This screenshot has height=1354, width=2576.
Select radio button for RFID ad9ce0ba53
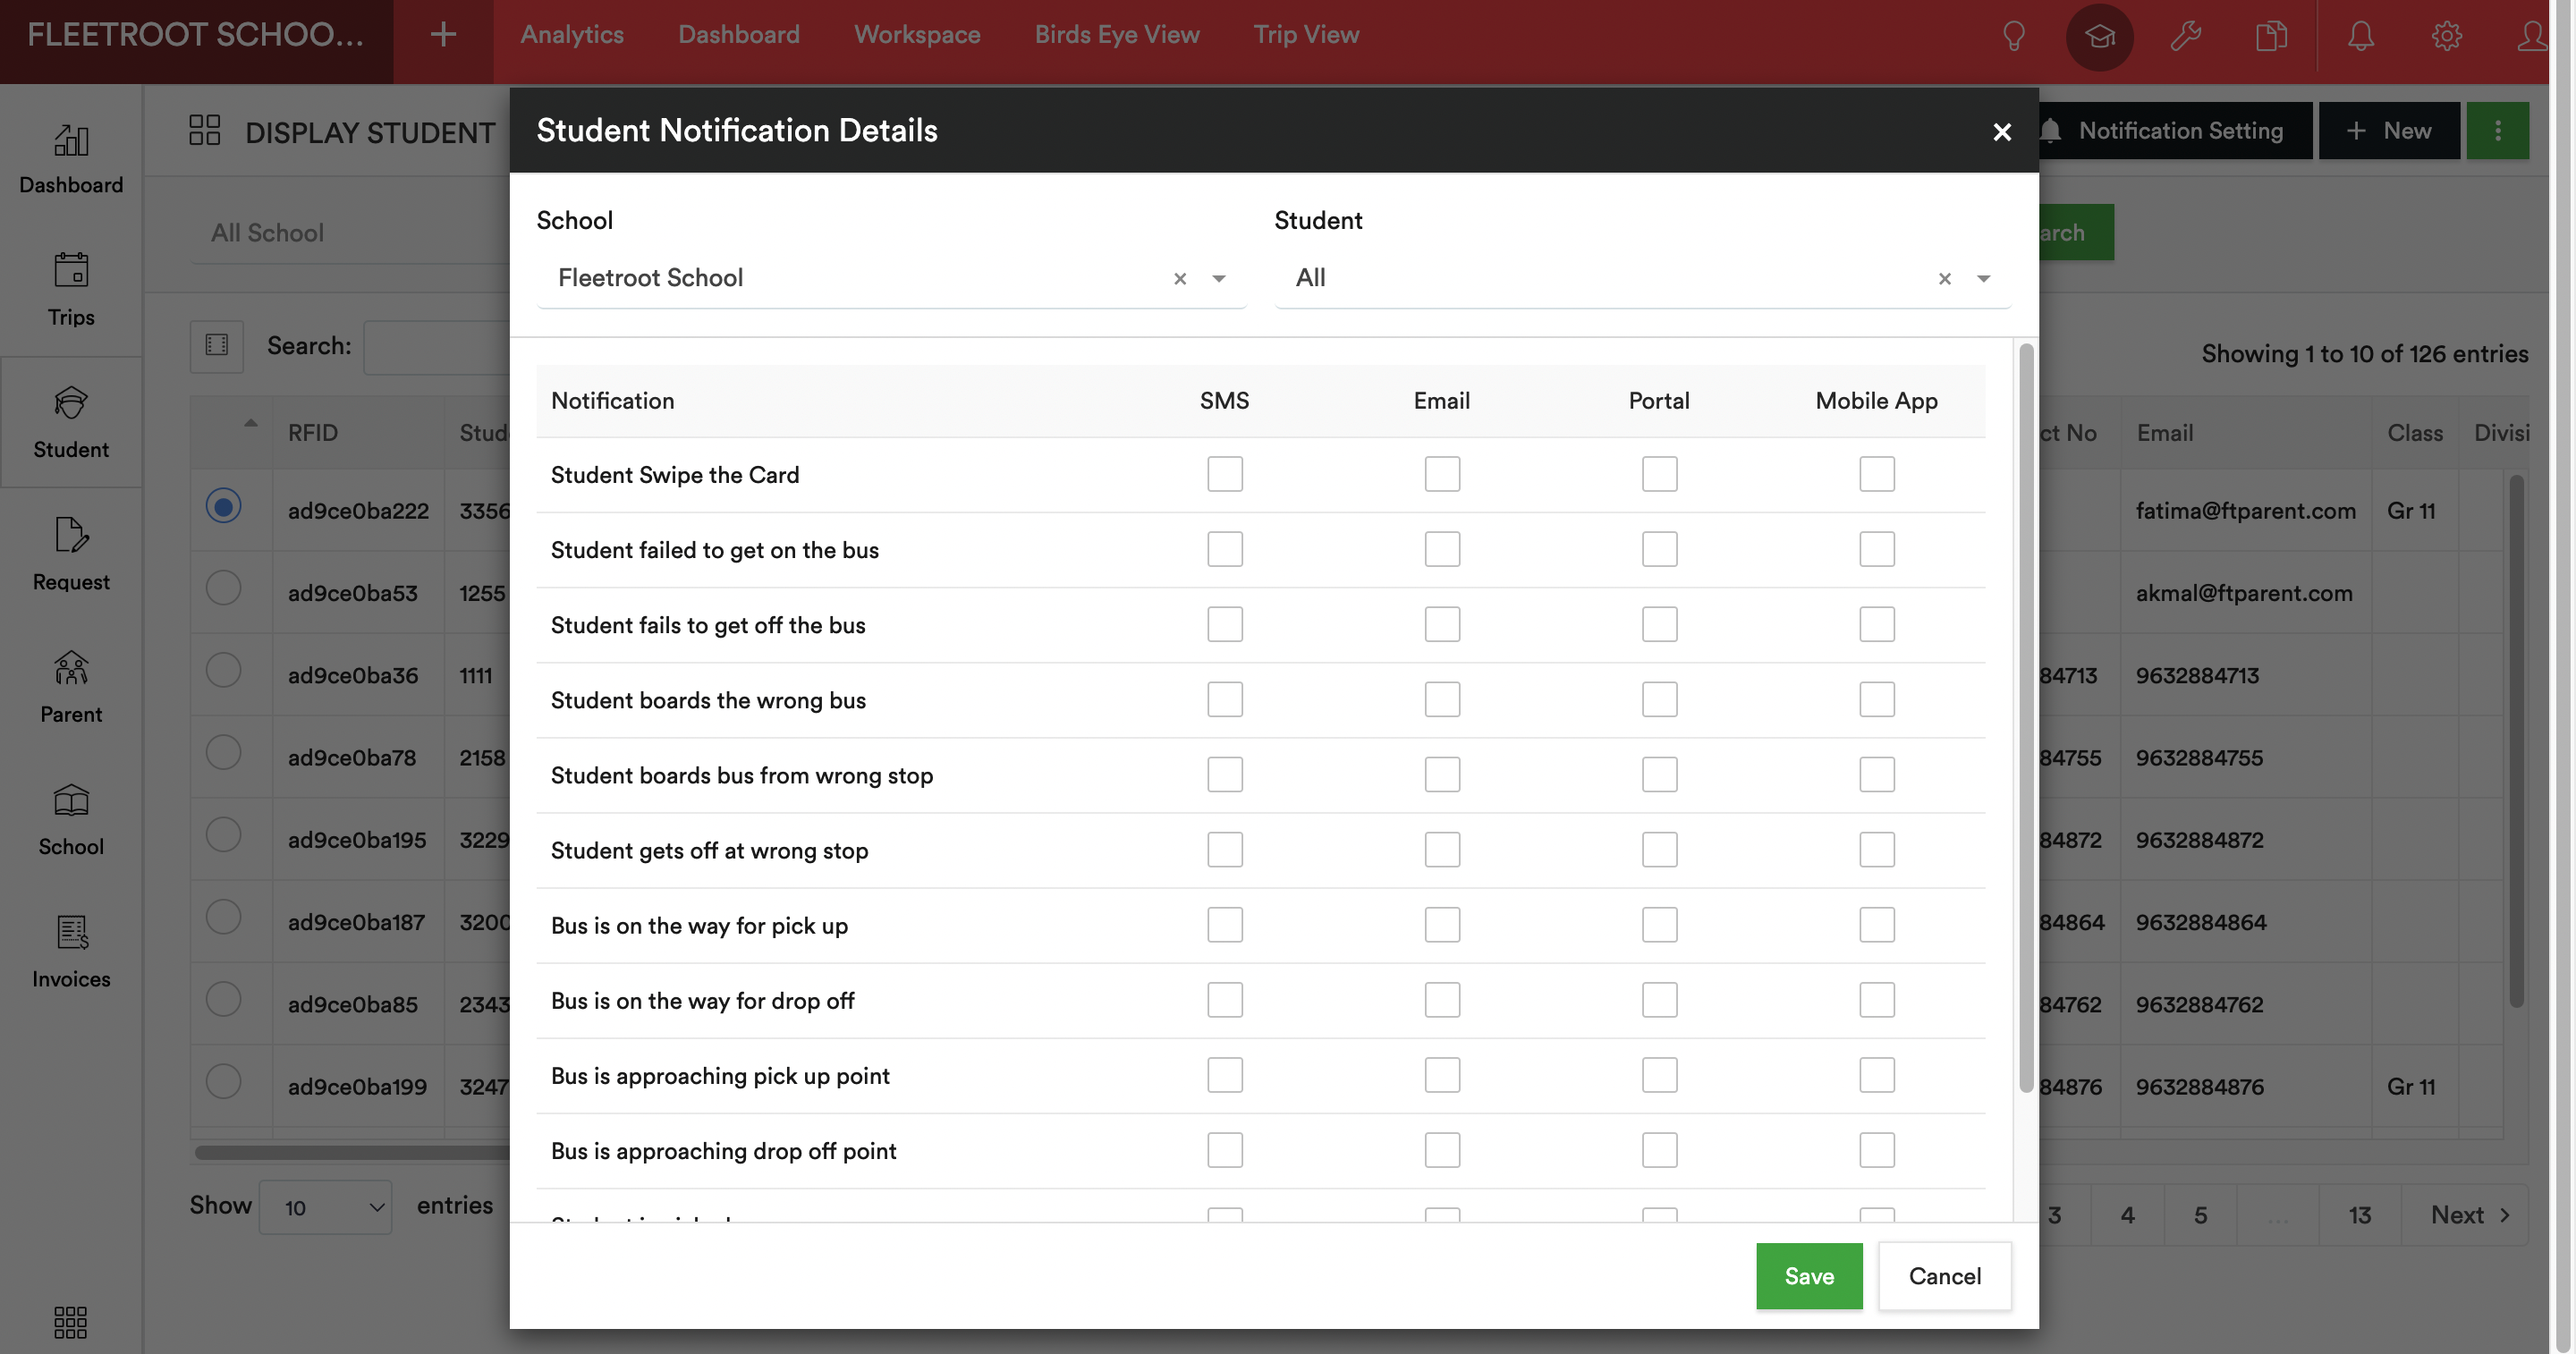click(x=223, y=587)
